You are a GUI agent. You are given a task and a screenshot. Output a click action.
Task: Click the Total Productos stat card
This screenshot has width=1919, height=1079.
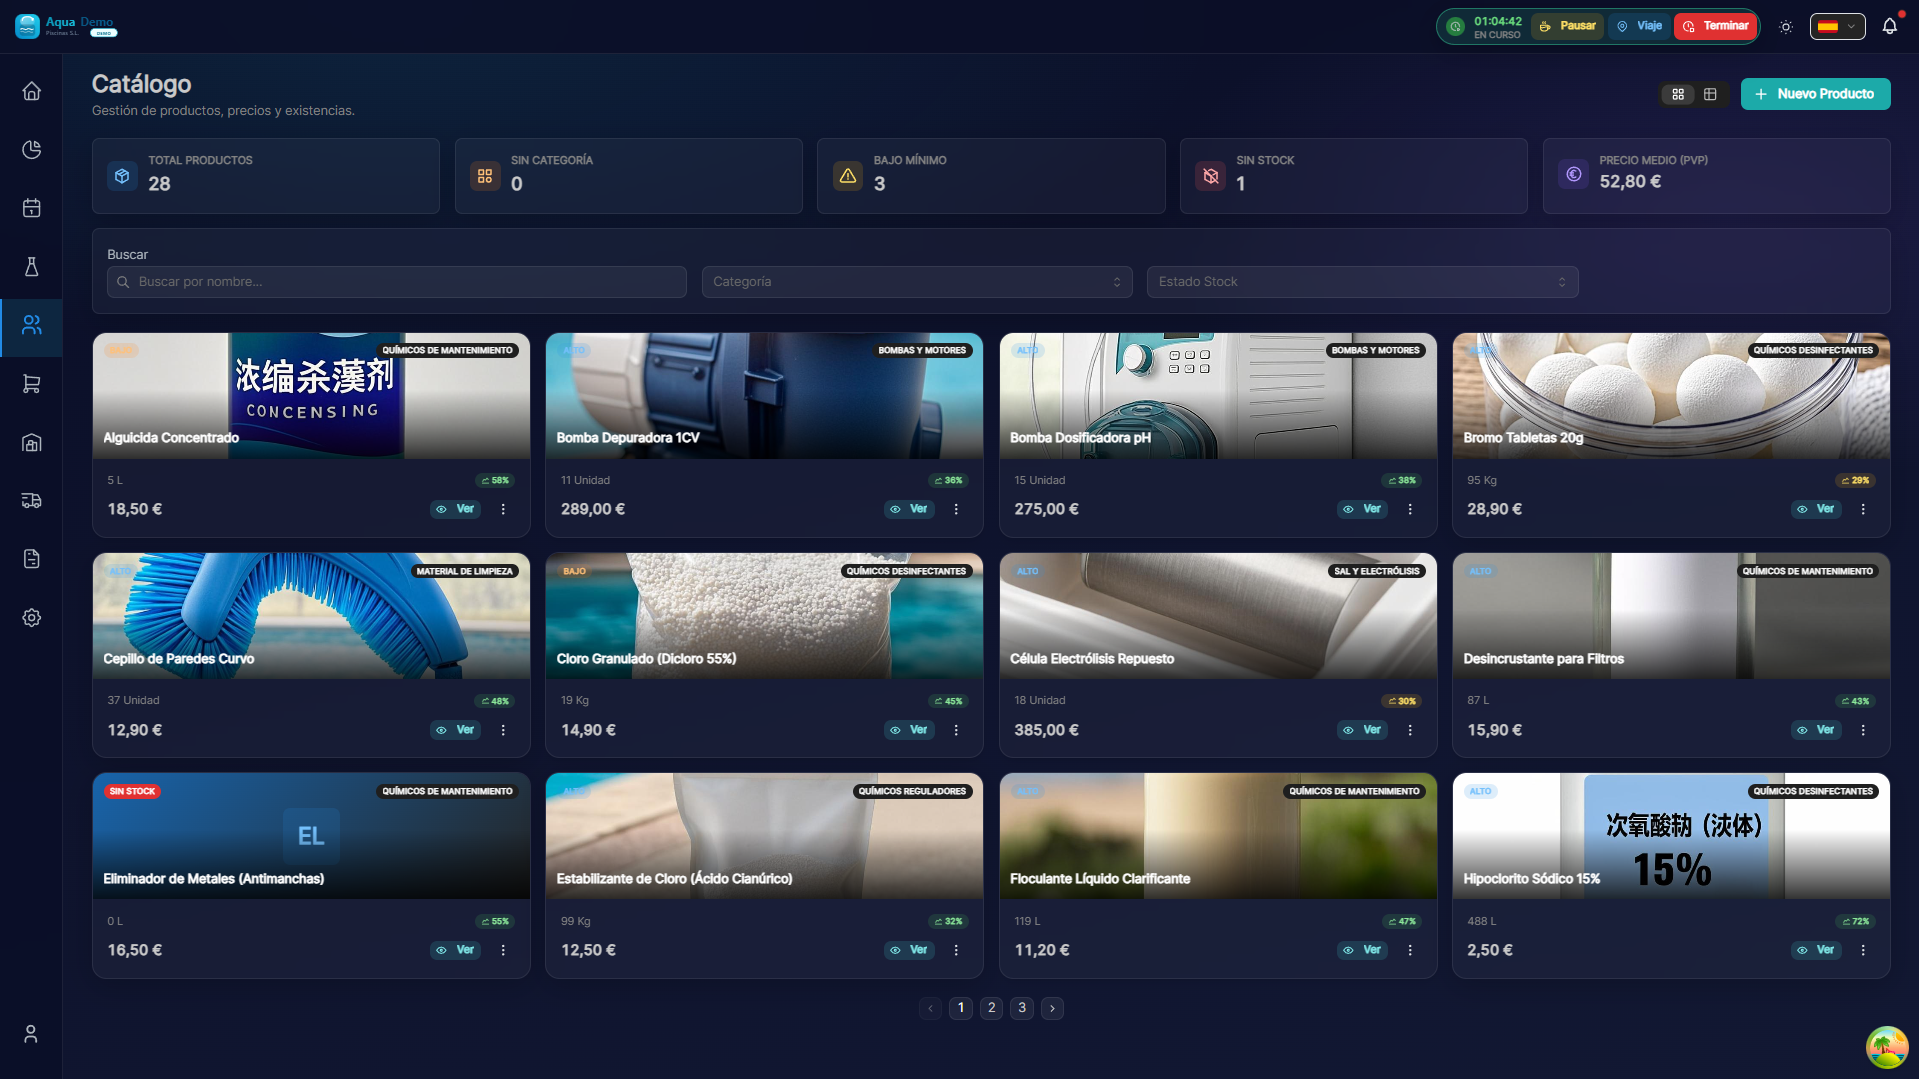pos(266,176)
